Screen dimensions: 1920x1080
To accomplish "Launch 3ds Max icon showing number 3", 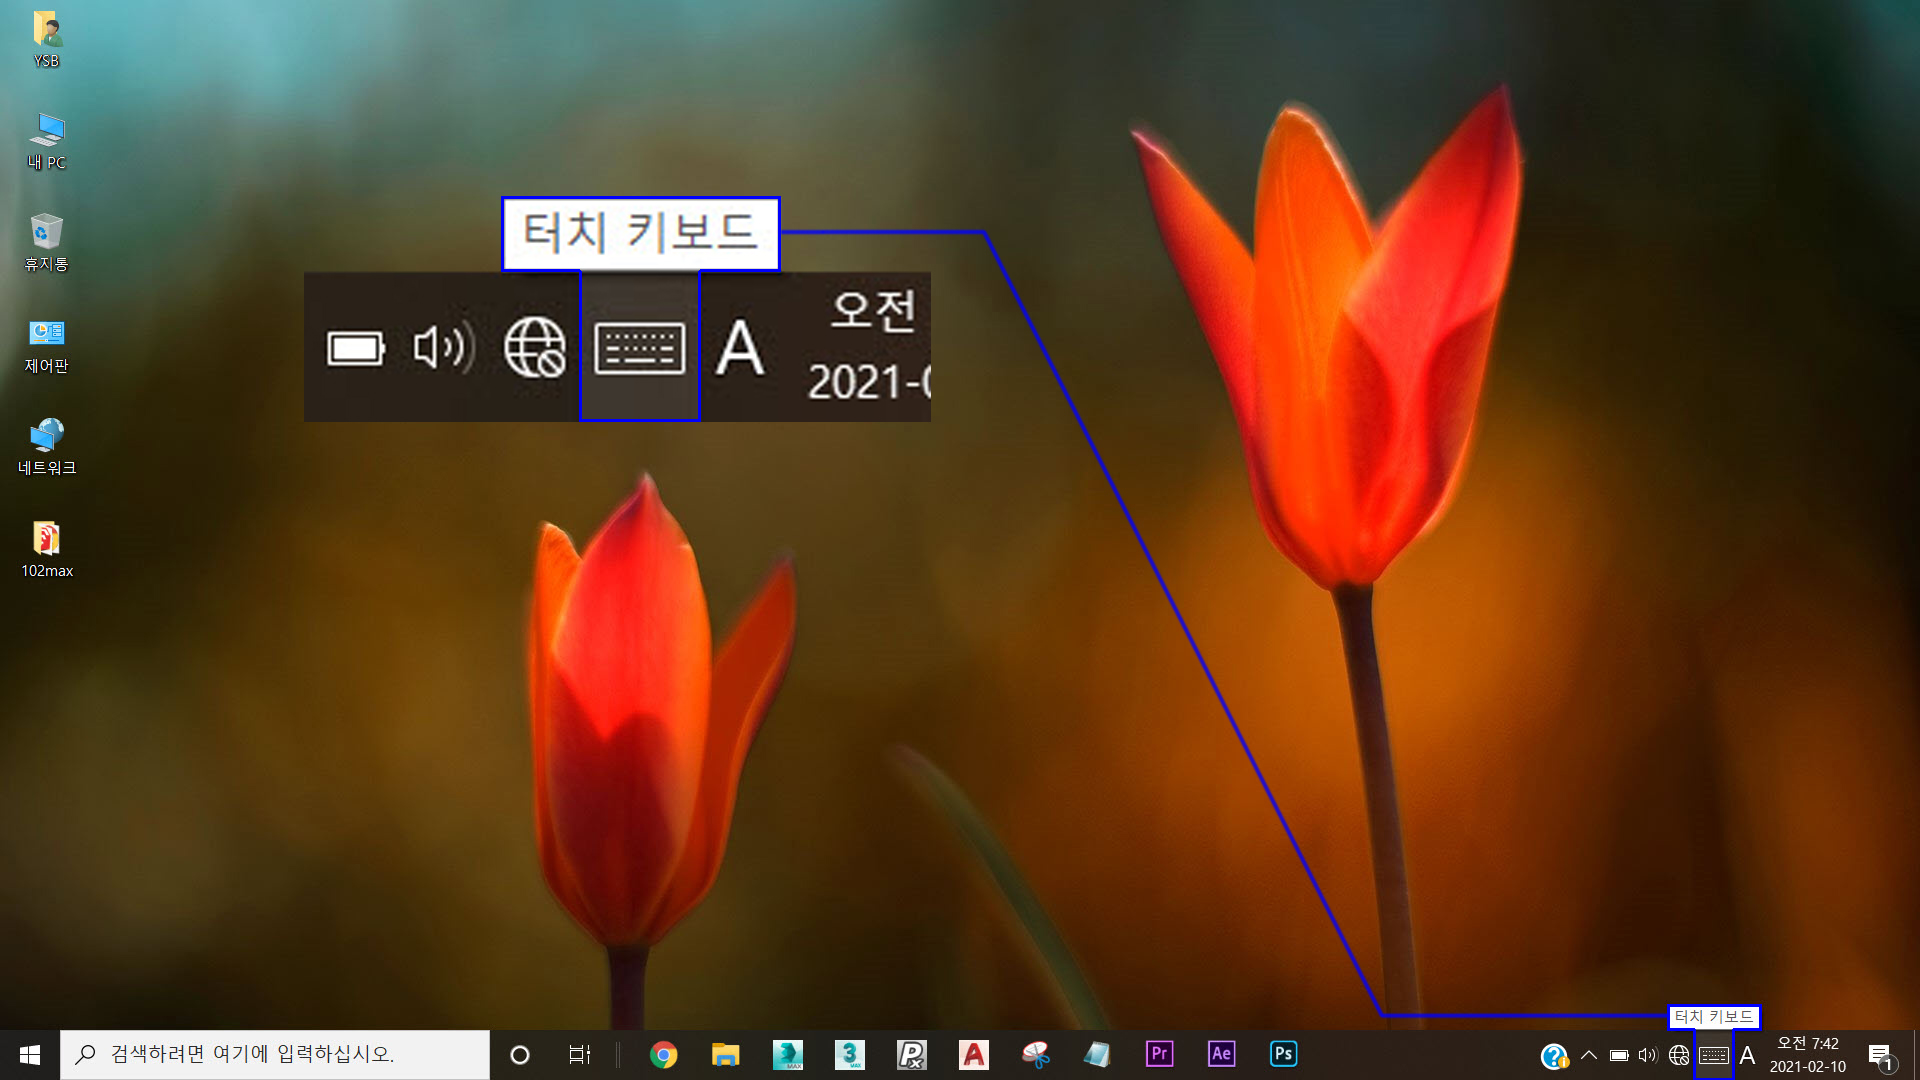I will click(849, 1055).
